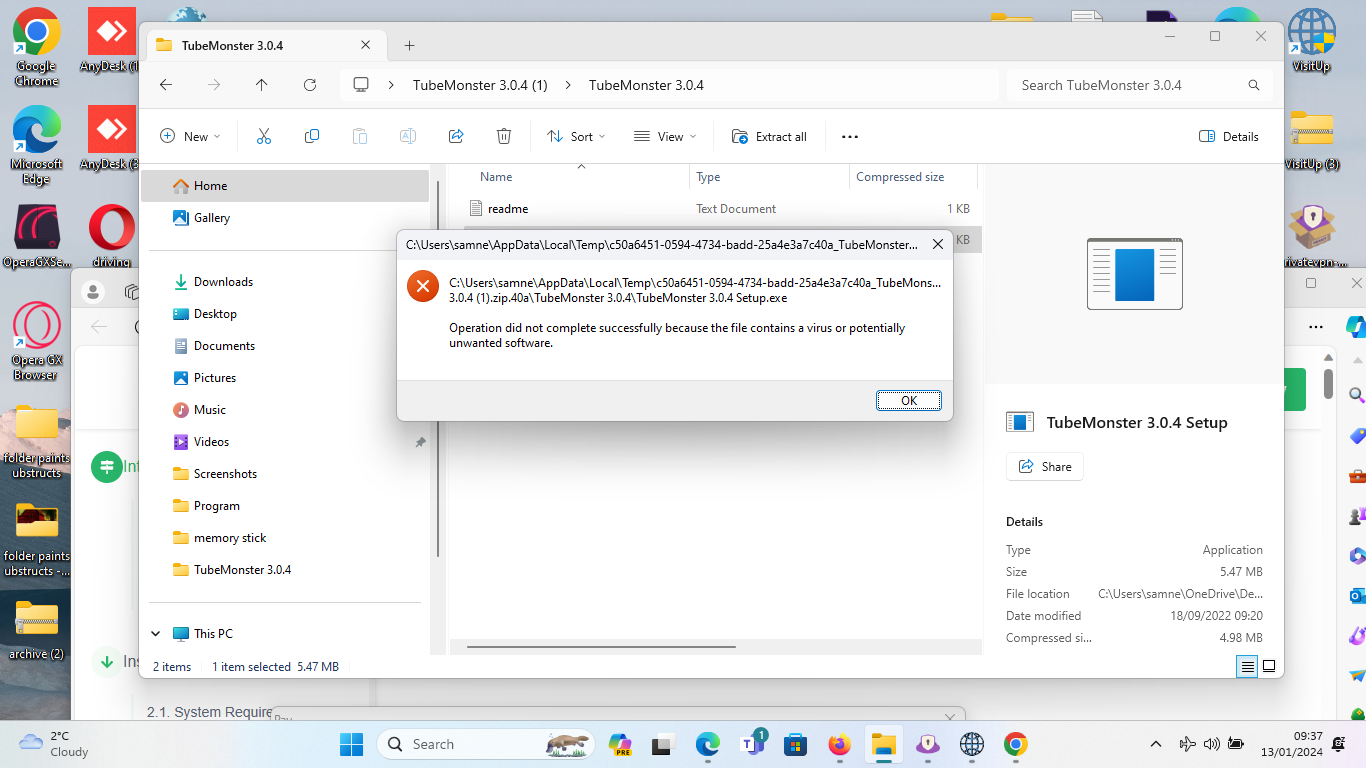Go up one folder with Up arrow
Screen dimensions: 1366x768
[262, 85]
